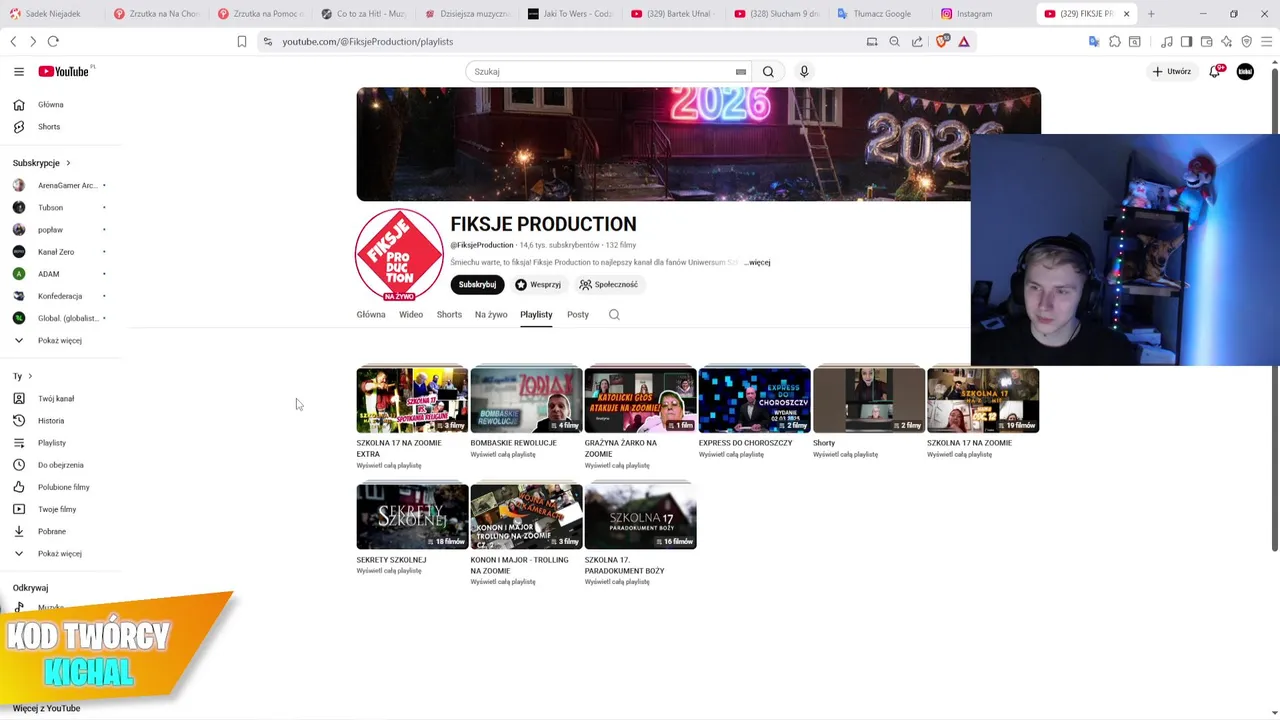Open the Utwórz create menu
Viewport: 1280px width, 720px height.
(x=1171, y=71)
